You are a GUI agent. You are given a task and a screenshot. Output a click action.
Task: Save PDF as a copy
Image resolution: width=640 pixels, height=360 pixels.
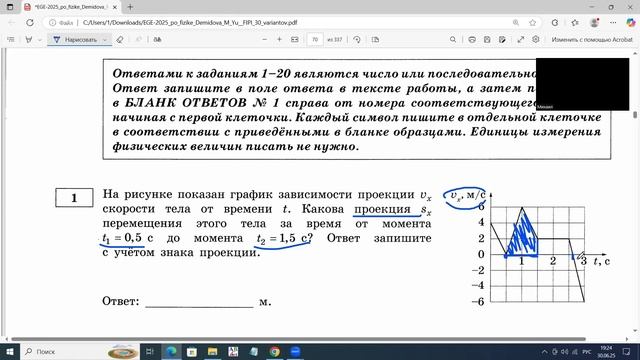point(502,40)
